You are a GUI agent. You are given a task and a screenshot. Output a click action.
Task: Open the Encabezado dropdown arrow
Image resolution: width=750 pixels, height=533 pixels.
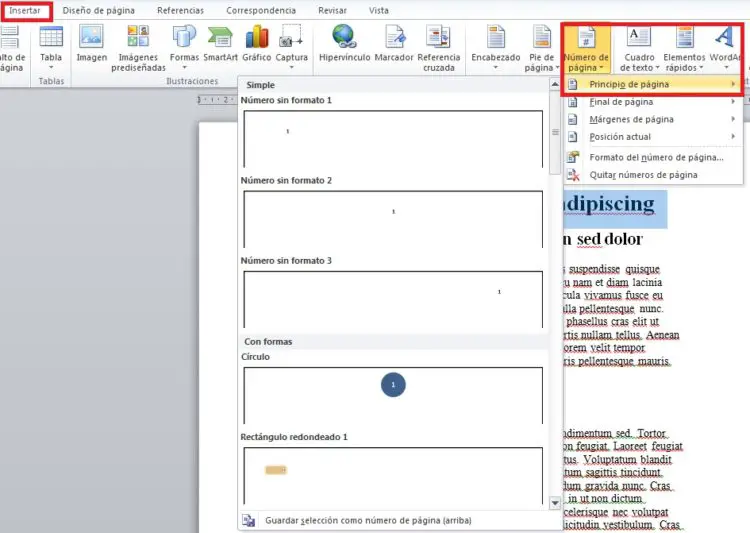point(496,67)
